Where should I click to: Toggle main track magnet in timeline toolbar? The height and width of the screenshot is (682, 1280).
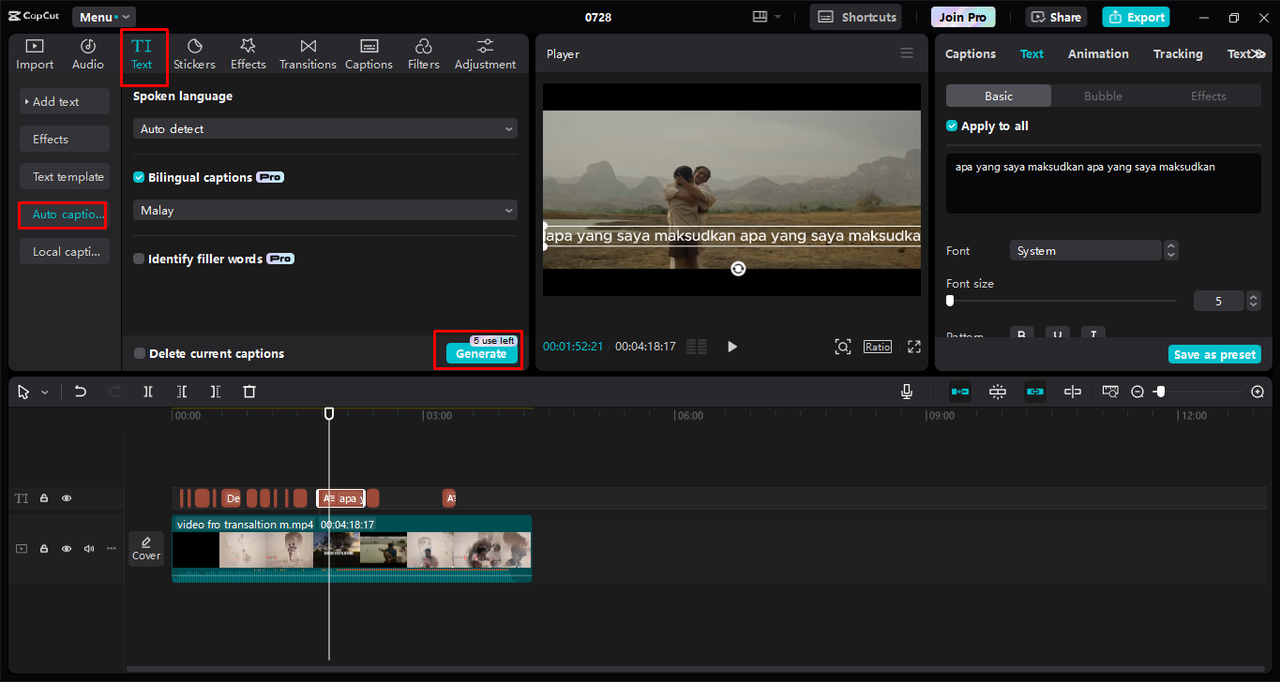coord(960,392)
